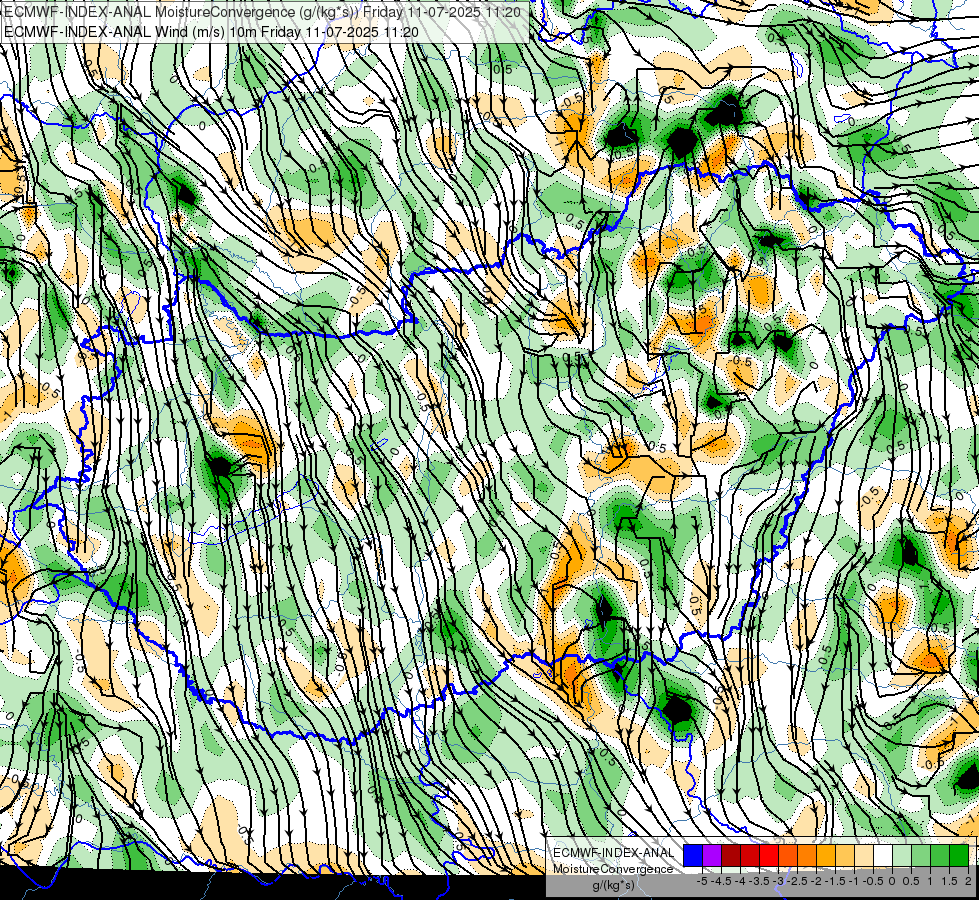Click the 'ECMWF-INDEX-ANAL' label in the legend

point(613,853)
